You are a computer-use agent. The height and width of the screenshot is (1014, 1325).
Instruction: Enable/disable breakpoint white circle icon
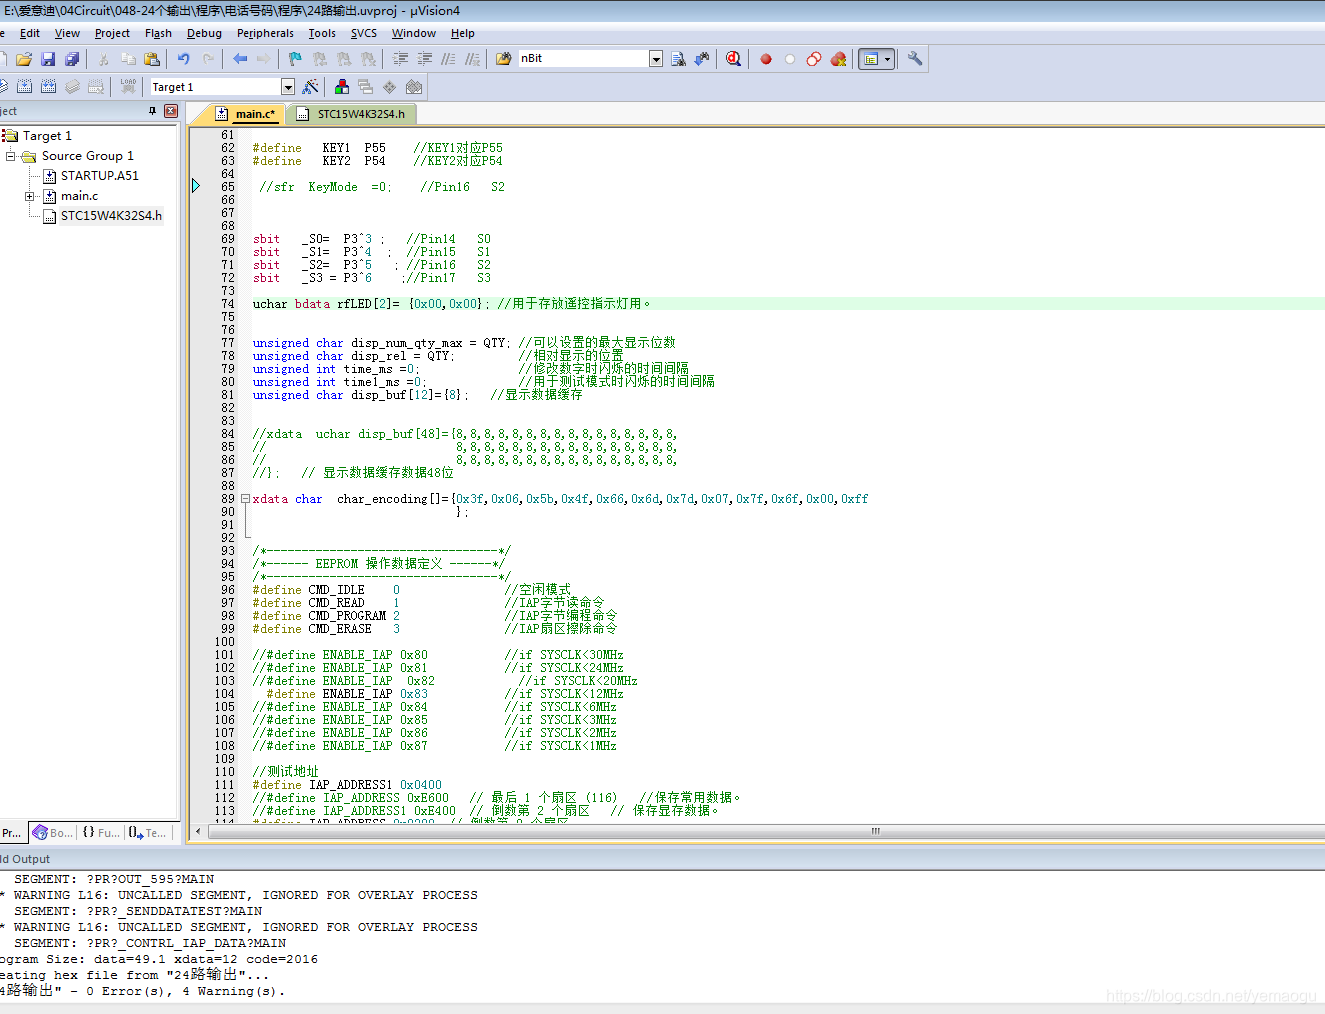pyautogui.click(x=790, y=59)
